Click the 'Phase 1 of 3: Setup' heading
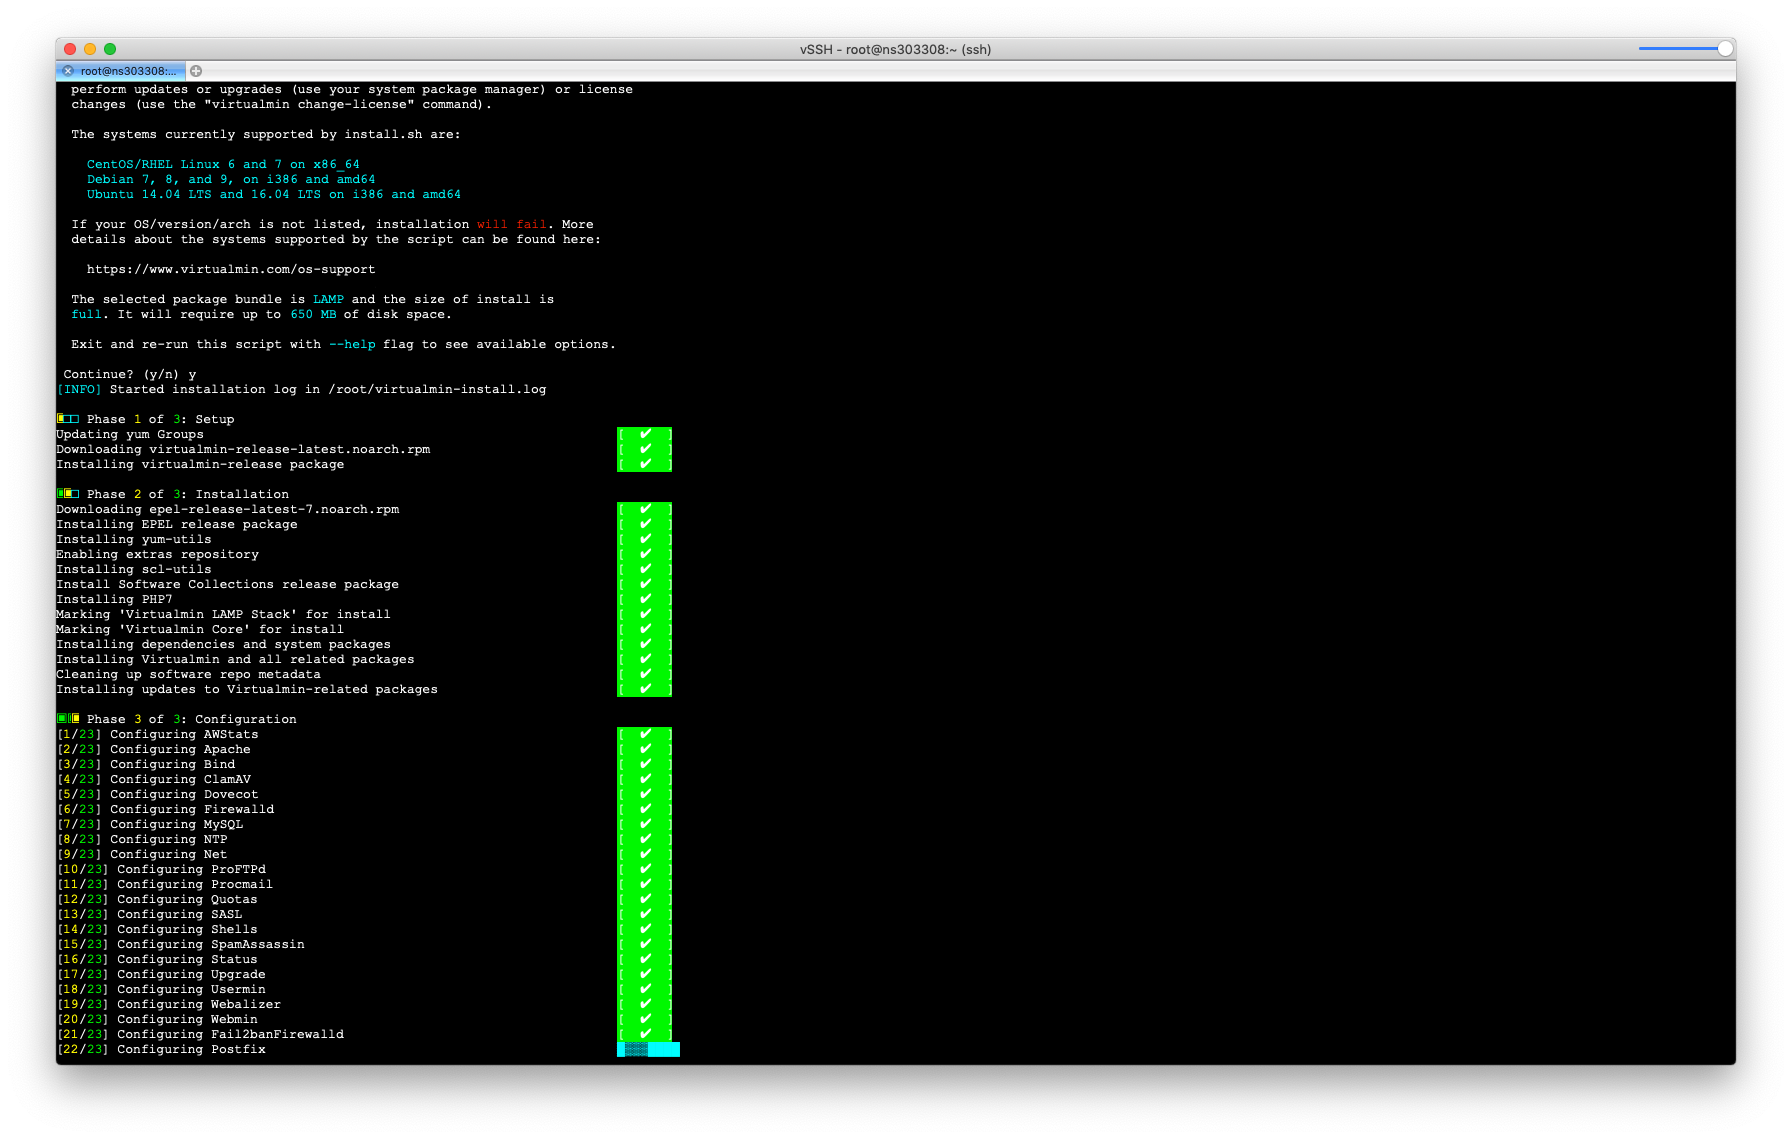The image size is (1792, 1139). pyautogui.click(x=160, y=419)
